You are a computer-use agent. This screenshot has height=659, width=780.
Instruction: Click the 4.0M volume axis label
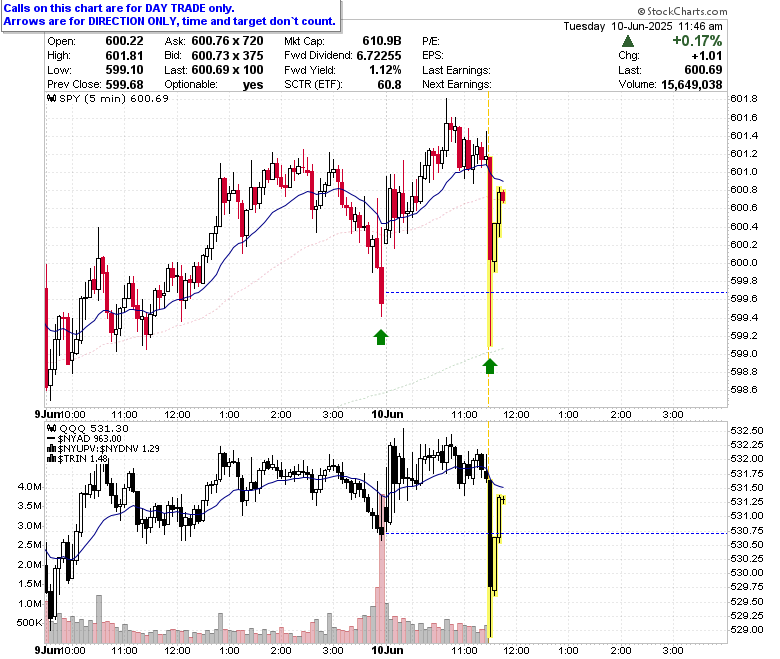pos(30,486)
